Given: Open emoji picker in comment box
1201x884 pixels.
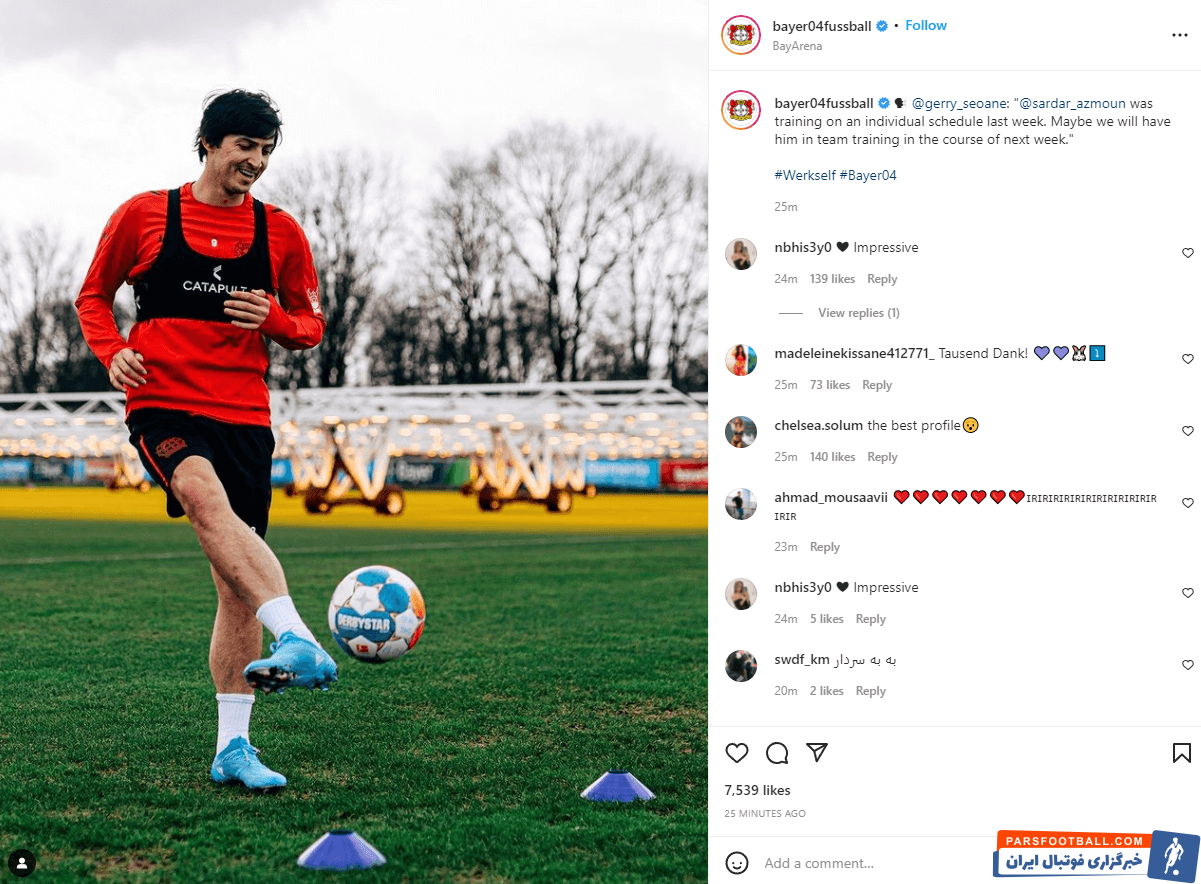Looking at the screenshot, I should click(x=737, y=862).
